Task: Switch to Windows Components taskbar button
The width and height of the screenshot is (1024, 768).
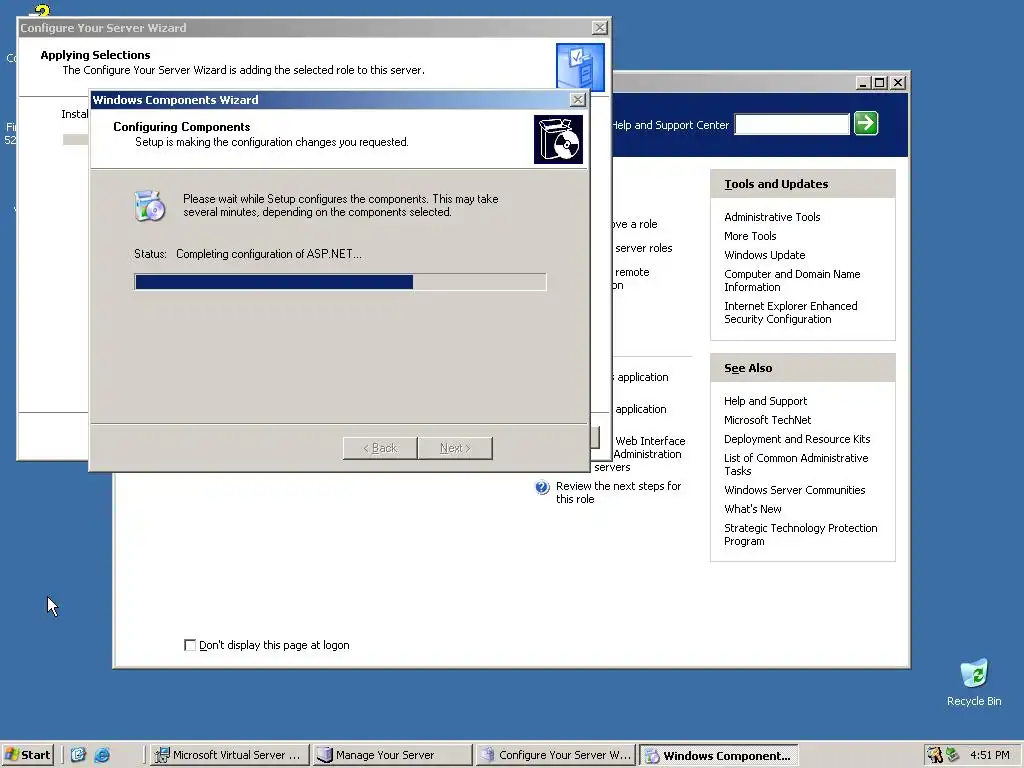Action: (x=719, y=755)
